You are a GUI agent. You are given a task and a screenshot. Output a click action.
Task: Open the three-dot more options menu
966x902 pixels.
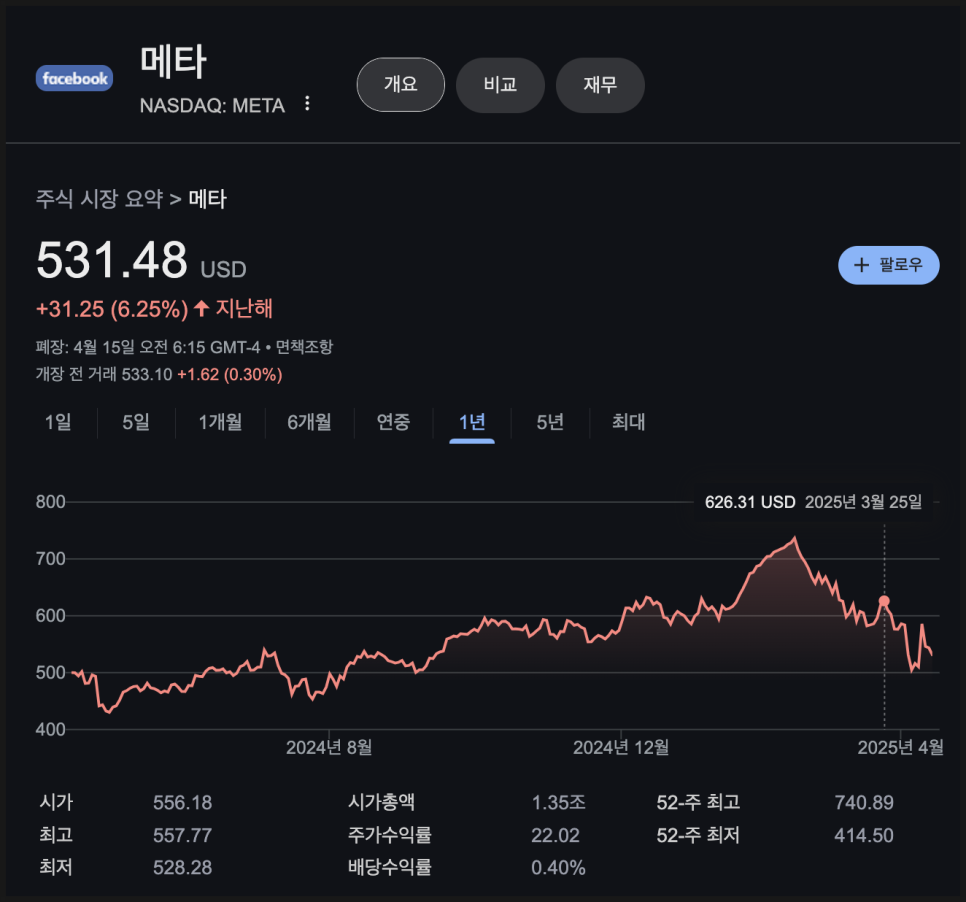coord(307,104)
